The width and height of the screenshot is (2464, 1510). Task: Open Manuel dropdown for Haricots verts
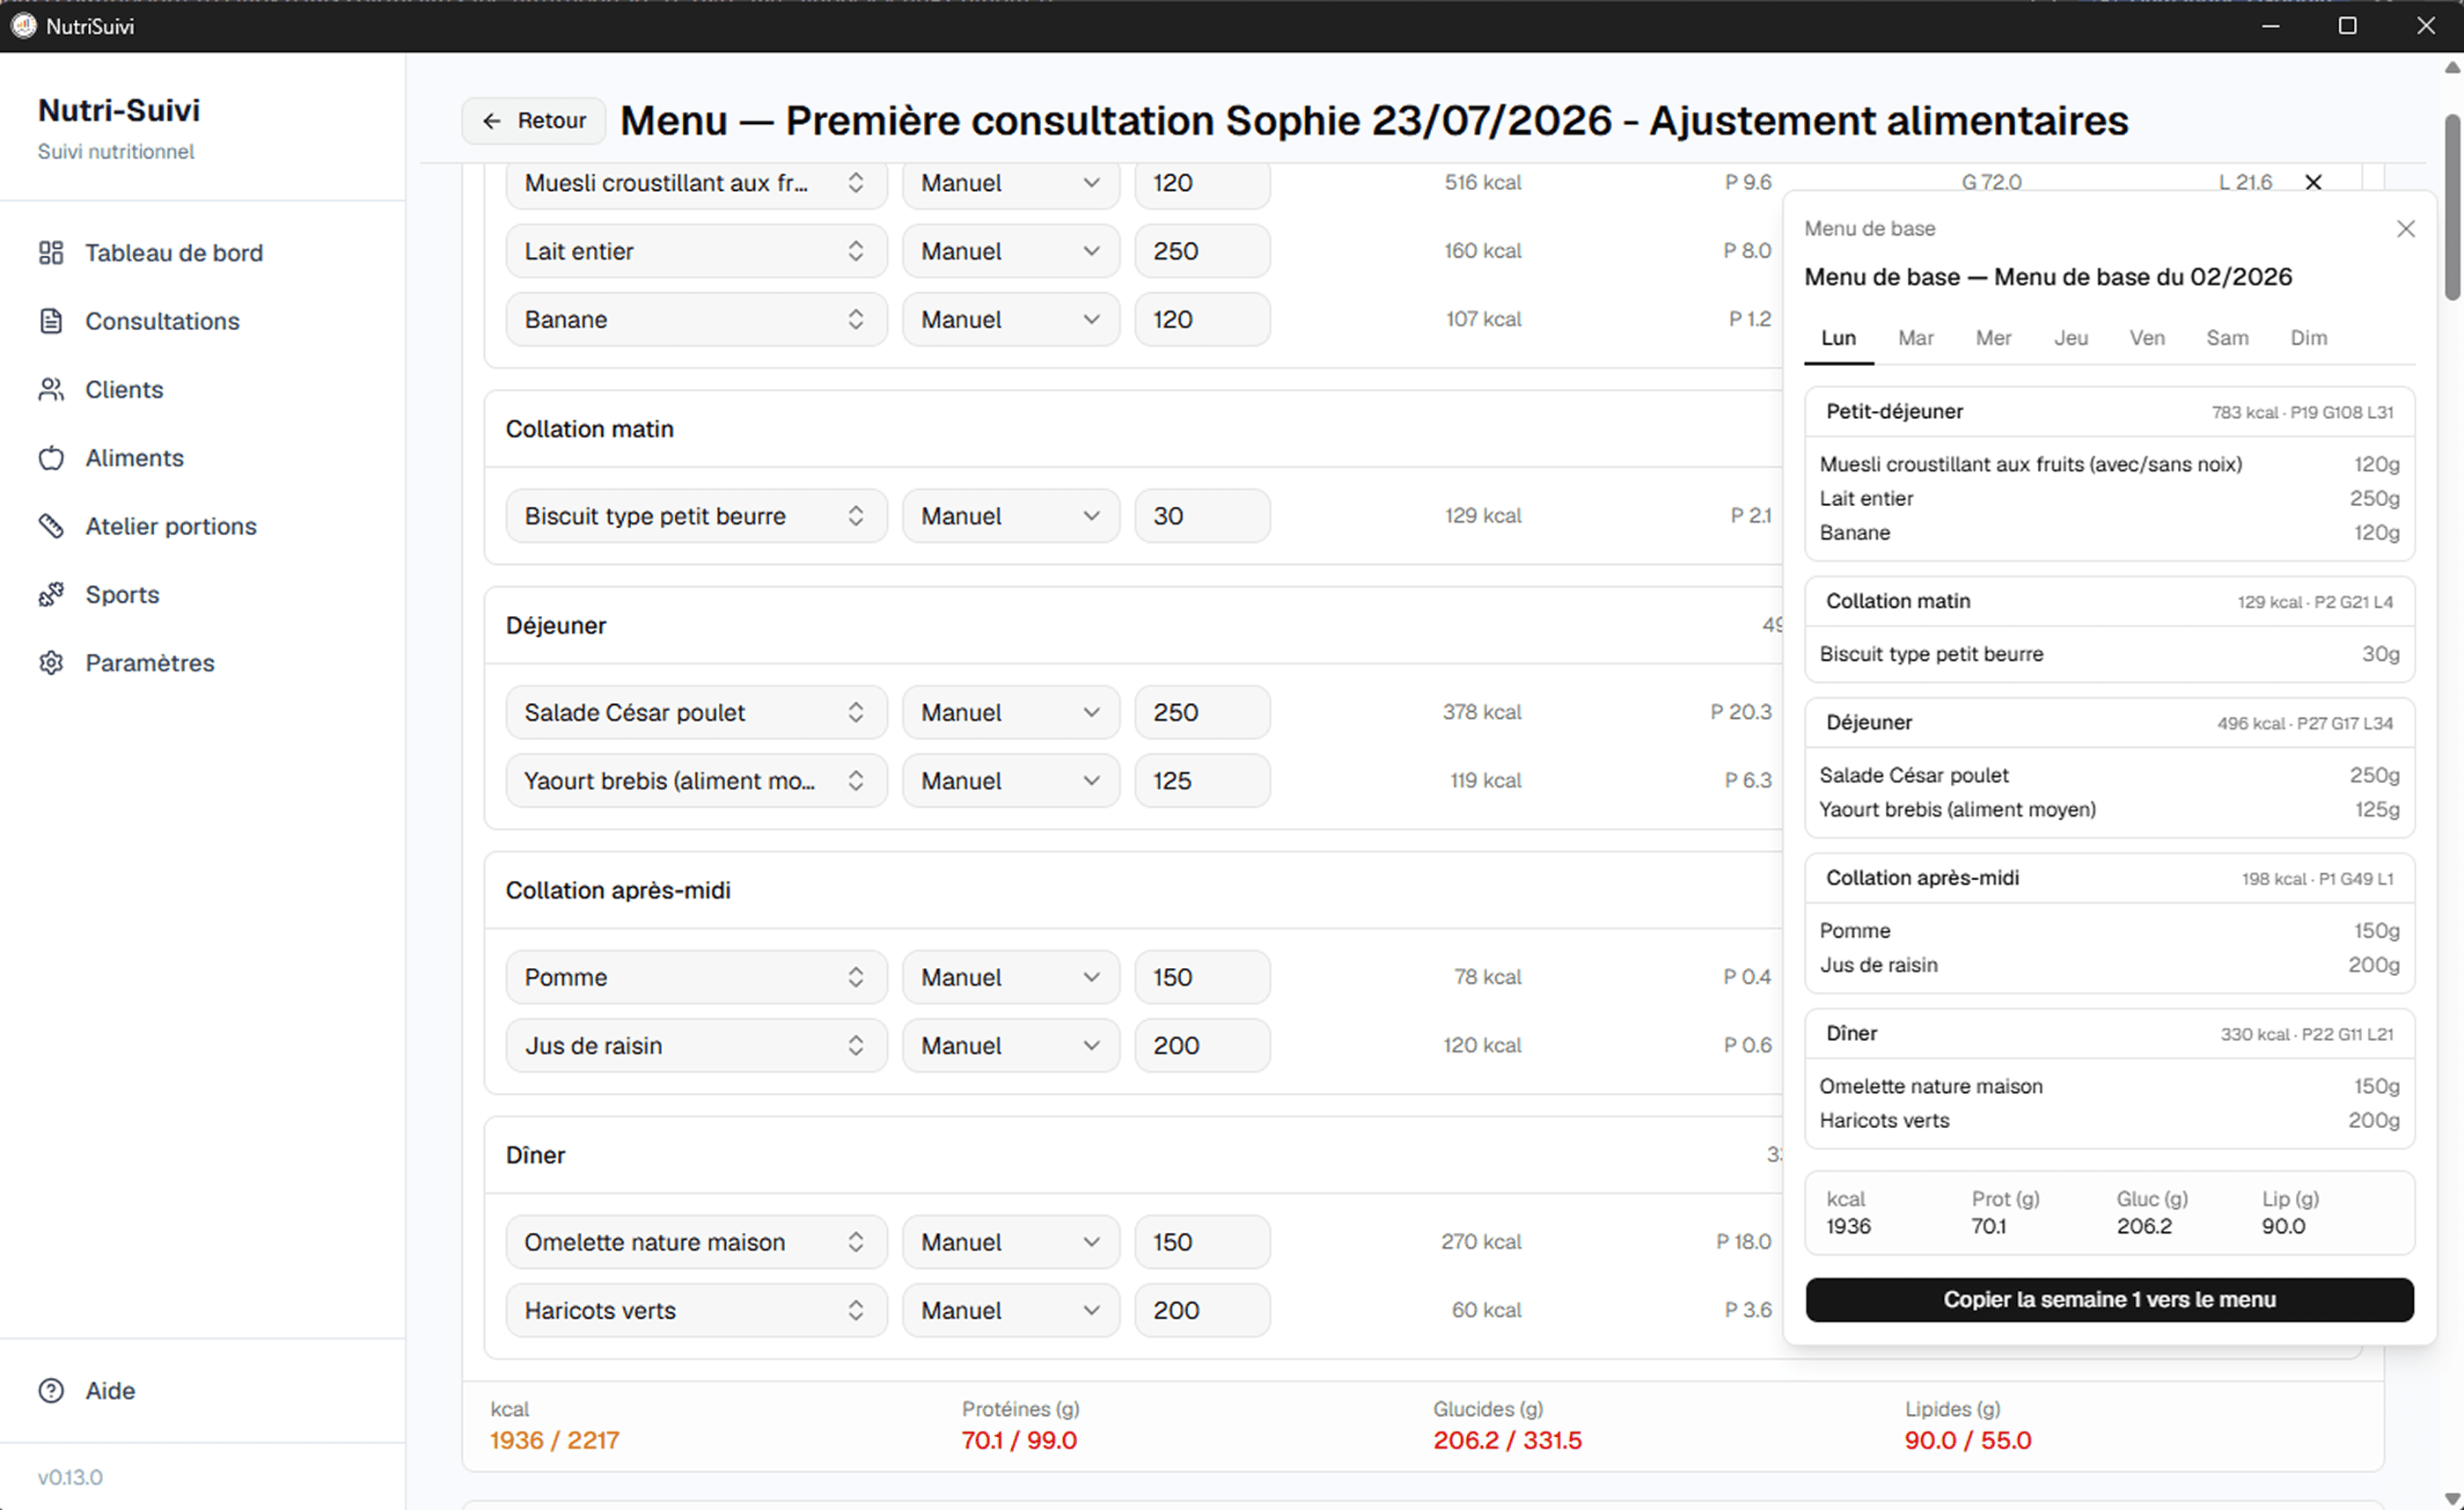tap(1010, 1310)
